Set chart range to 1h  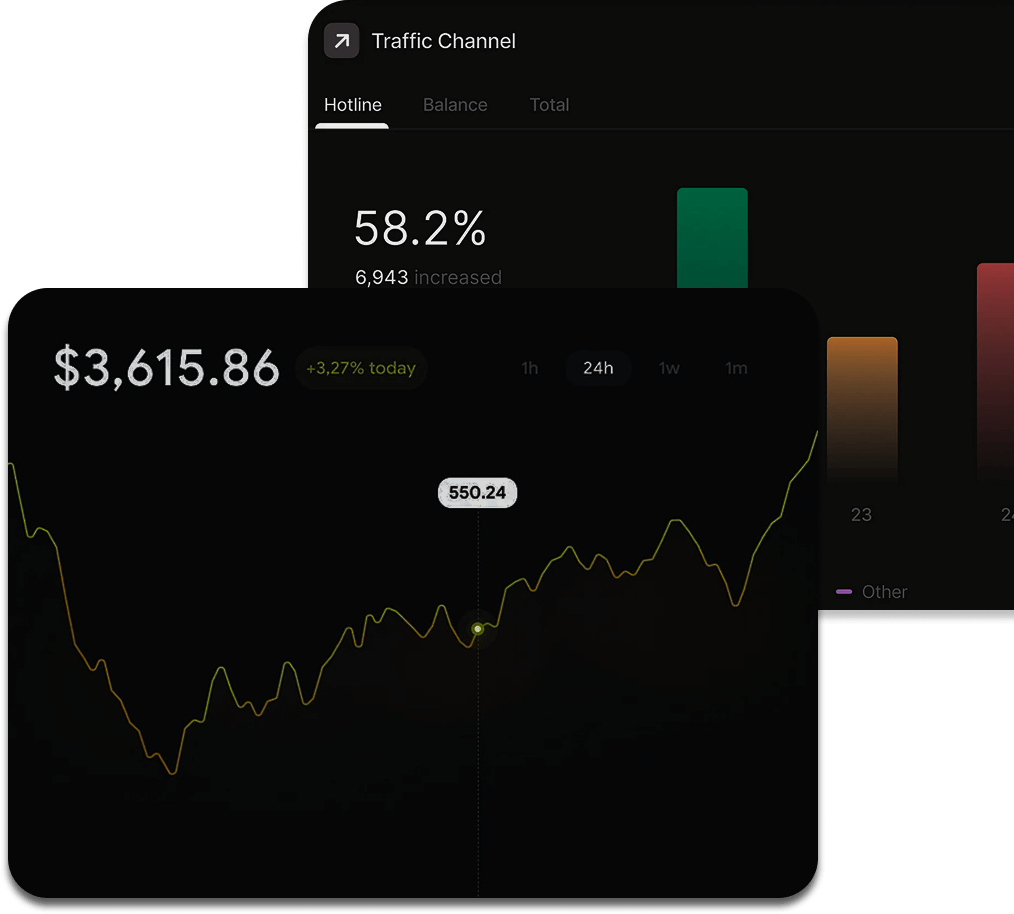530,368
